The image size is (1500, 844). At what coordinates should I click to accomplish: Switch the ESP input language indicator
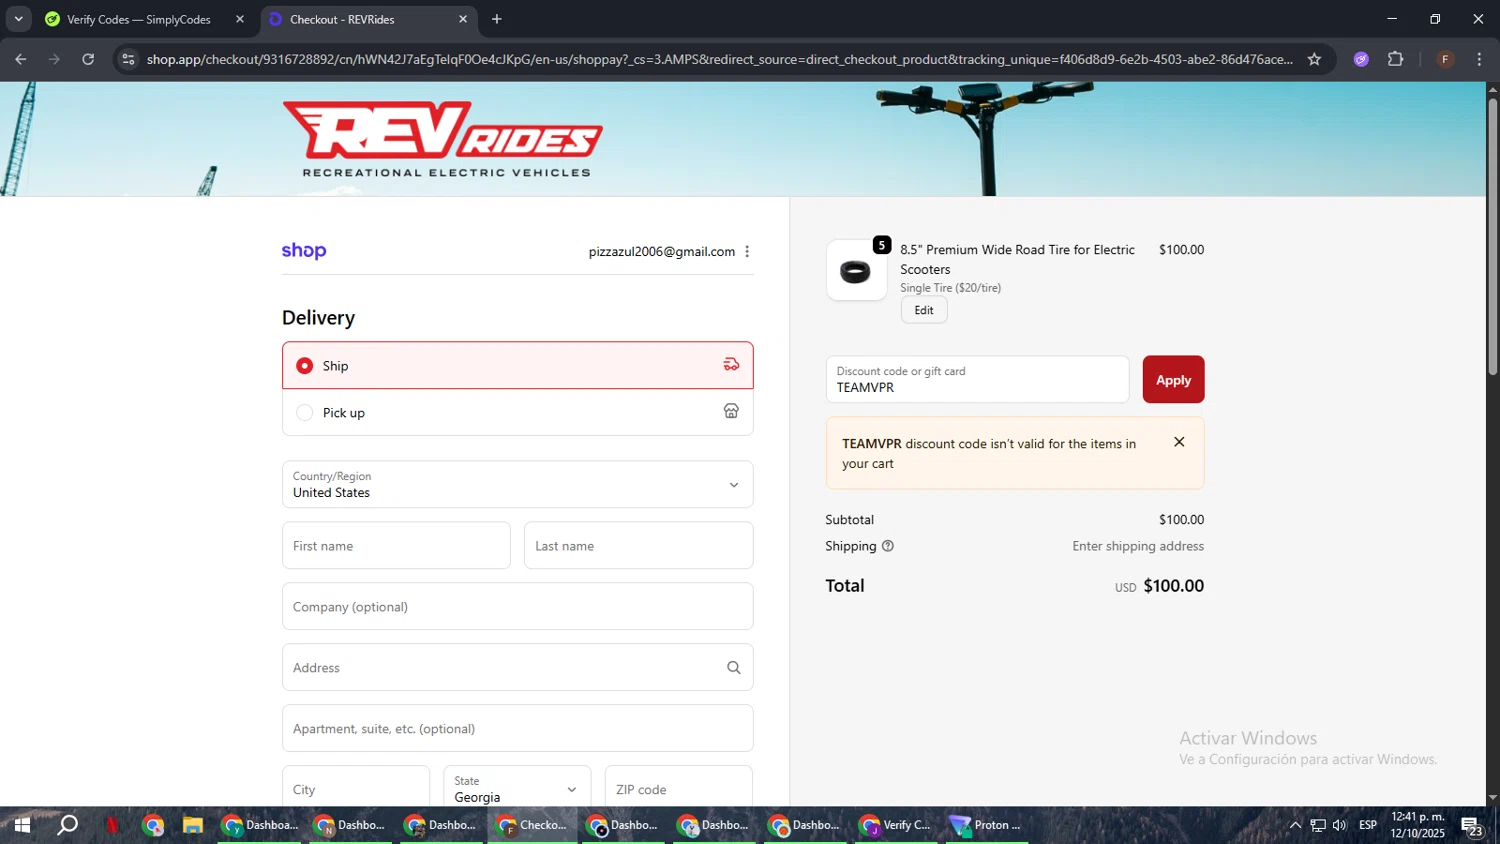coord(1368,825)
